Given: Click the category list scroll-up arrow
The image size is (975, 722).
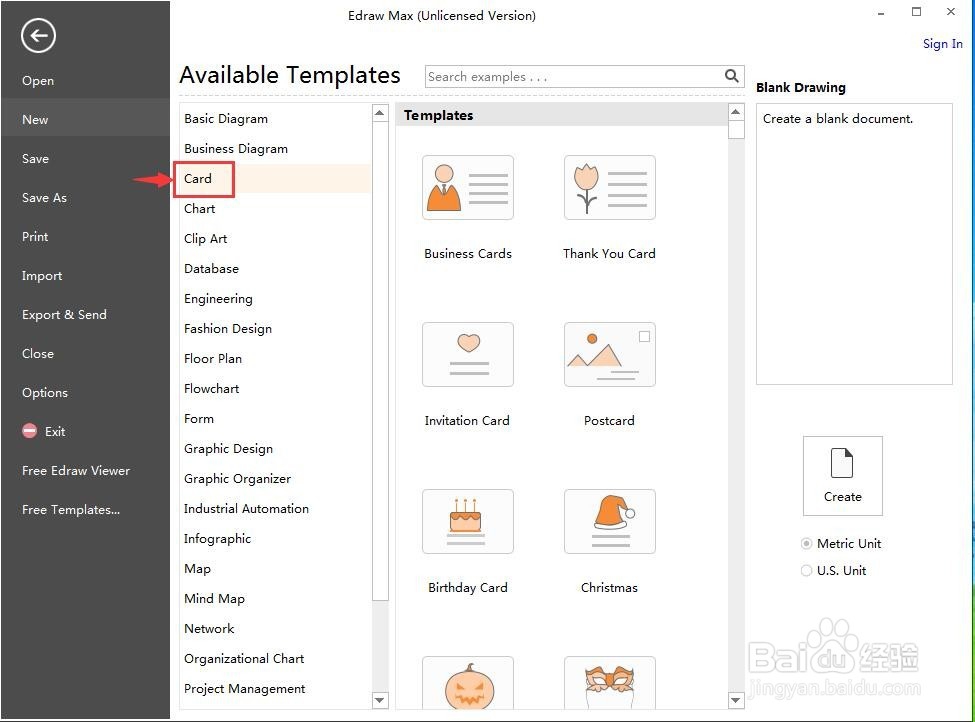Looking at the screenshot, I should tap(379, 113).
